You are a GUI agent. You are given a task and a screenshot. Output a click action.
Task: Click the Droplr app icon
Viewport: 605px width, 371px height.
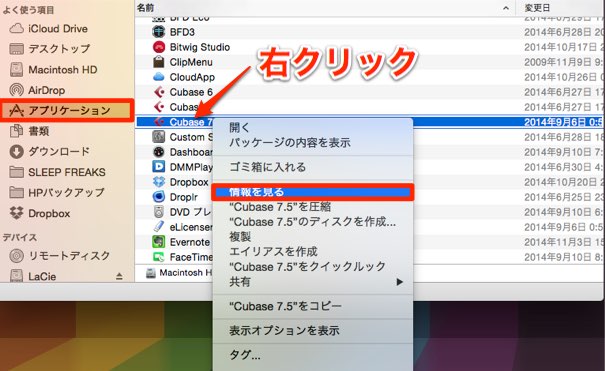(159, 197)
